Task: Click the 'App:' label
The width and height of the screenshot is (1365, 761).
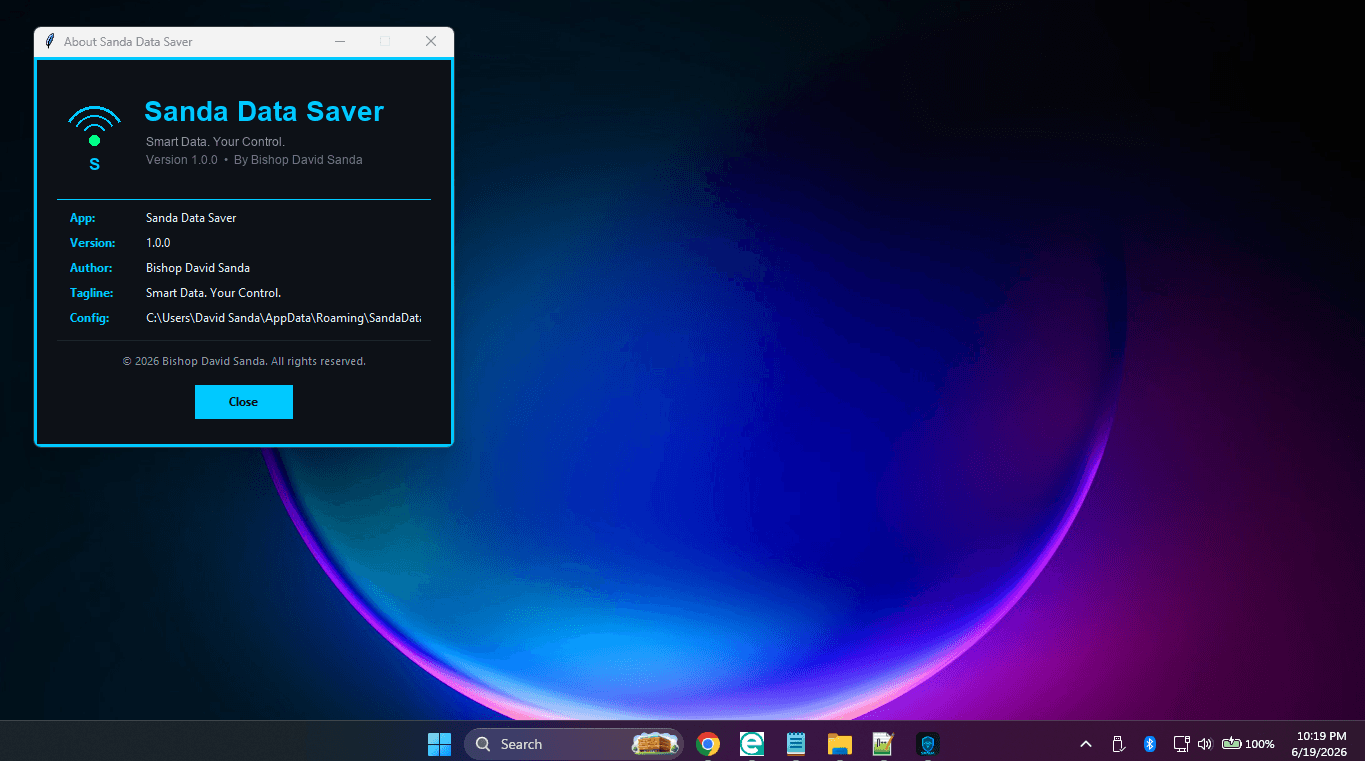Action: pos(82,218)
